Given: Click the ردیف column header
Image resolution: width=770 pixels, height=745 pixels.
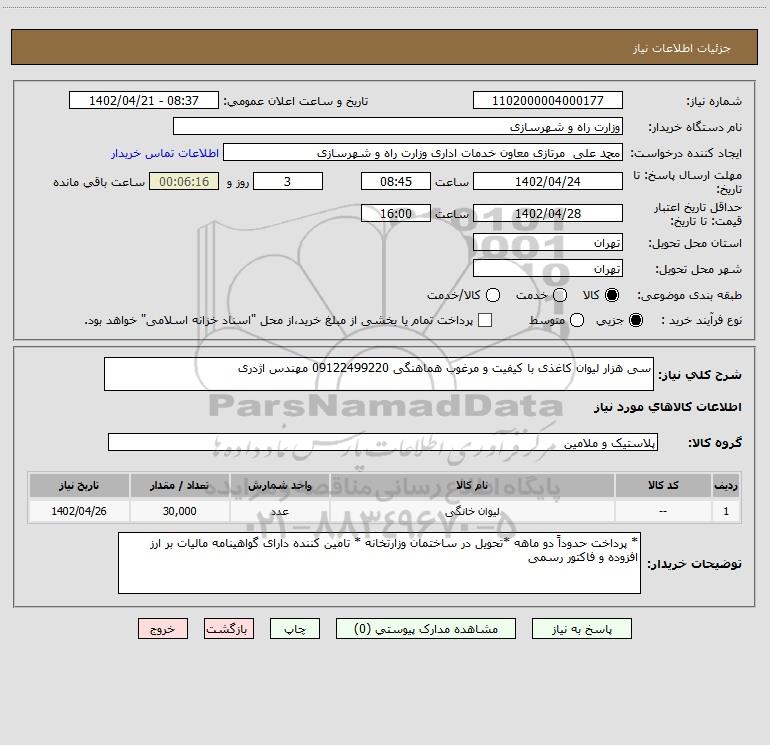Looking at the screenshot, I should tap(726, 485).
